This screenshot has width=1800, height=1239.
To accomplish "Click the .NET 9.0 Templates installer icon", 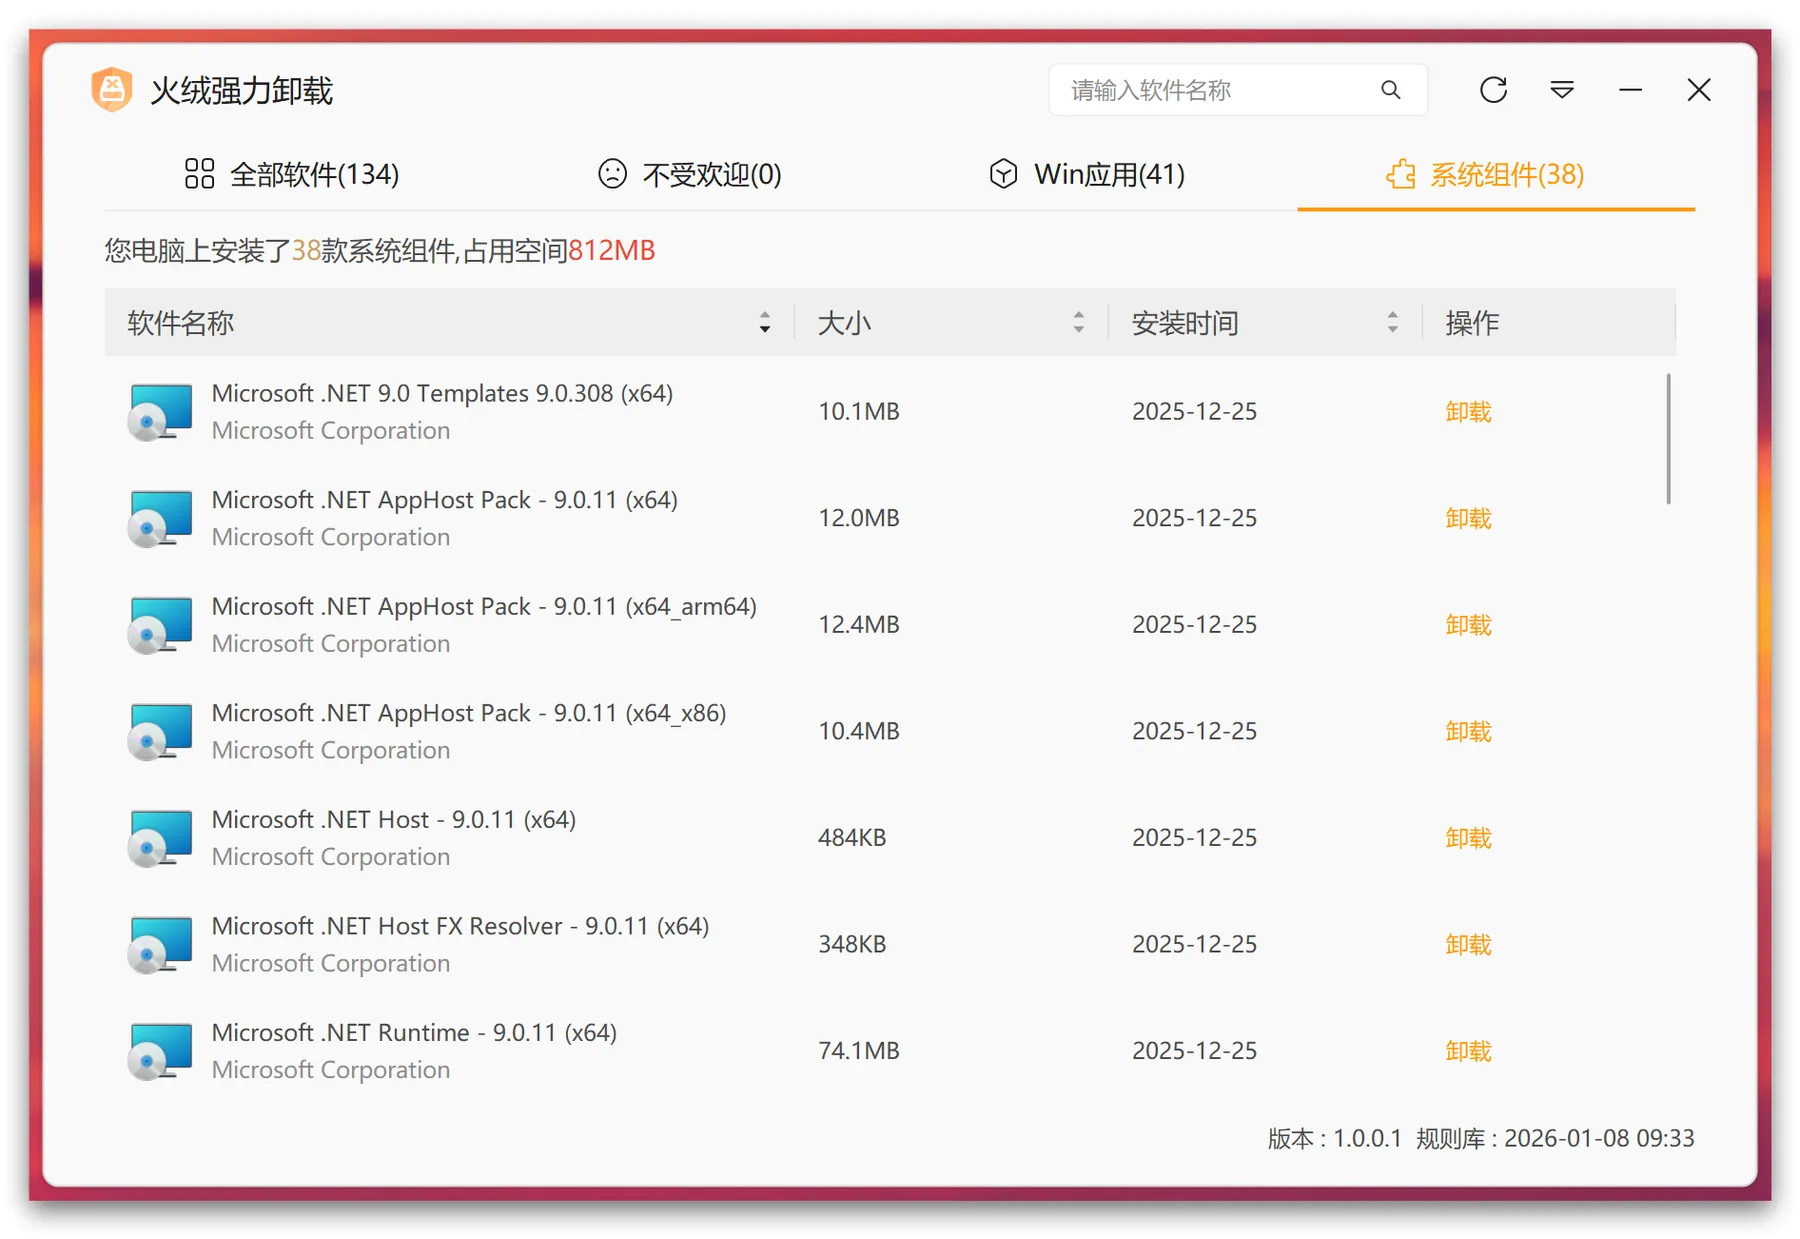I will pyautogui.click(x=160, y=412).
